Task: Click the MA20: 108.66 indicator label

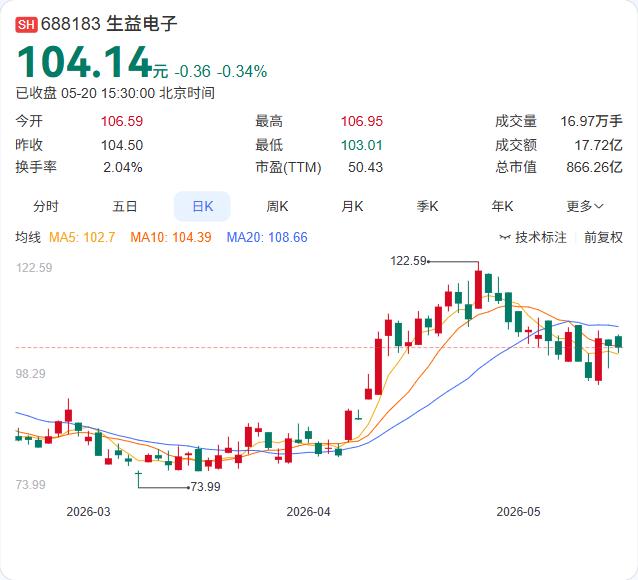Action: [267, 237]
